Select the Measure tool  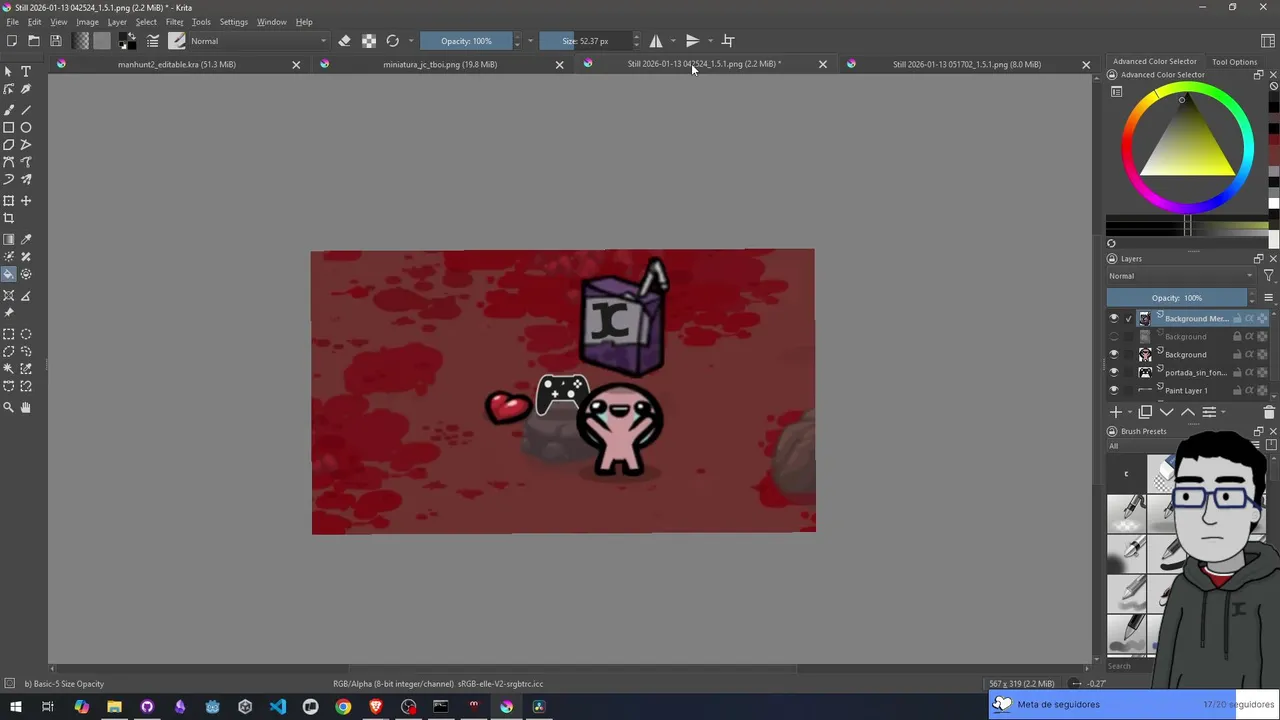(26, 296)
